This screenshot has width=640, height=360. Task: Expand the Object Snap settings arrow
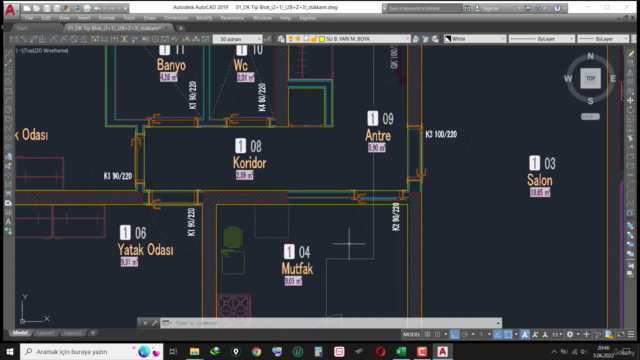tap(516, 334)
